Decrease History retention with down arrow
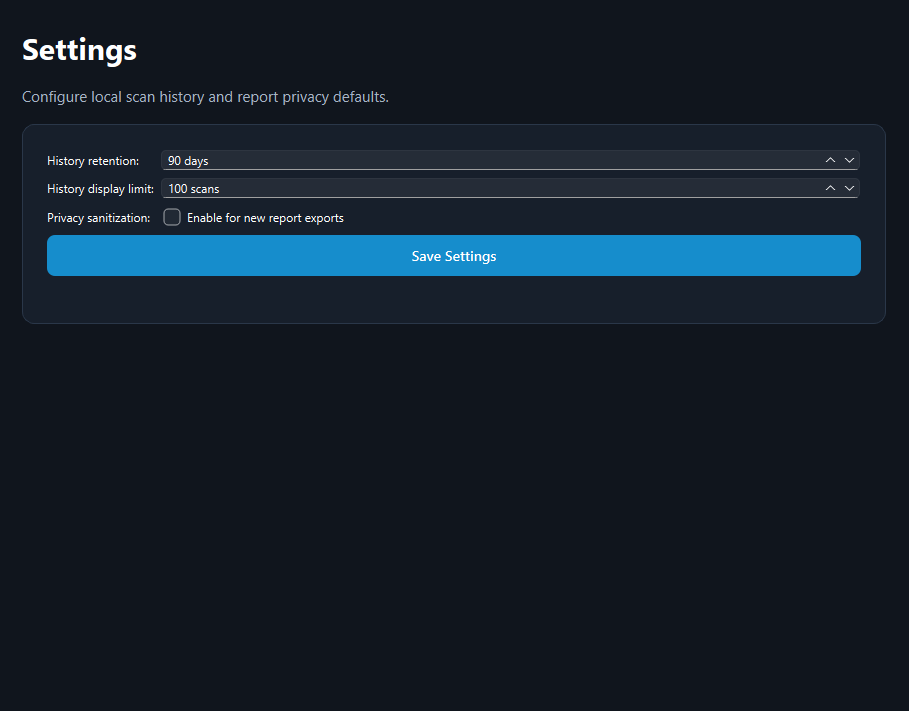This screenshot has height=711, width=909. pyautogui.click(x=849, y=160)
